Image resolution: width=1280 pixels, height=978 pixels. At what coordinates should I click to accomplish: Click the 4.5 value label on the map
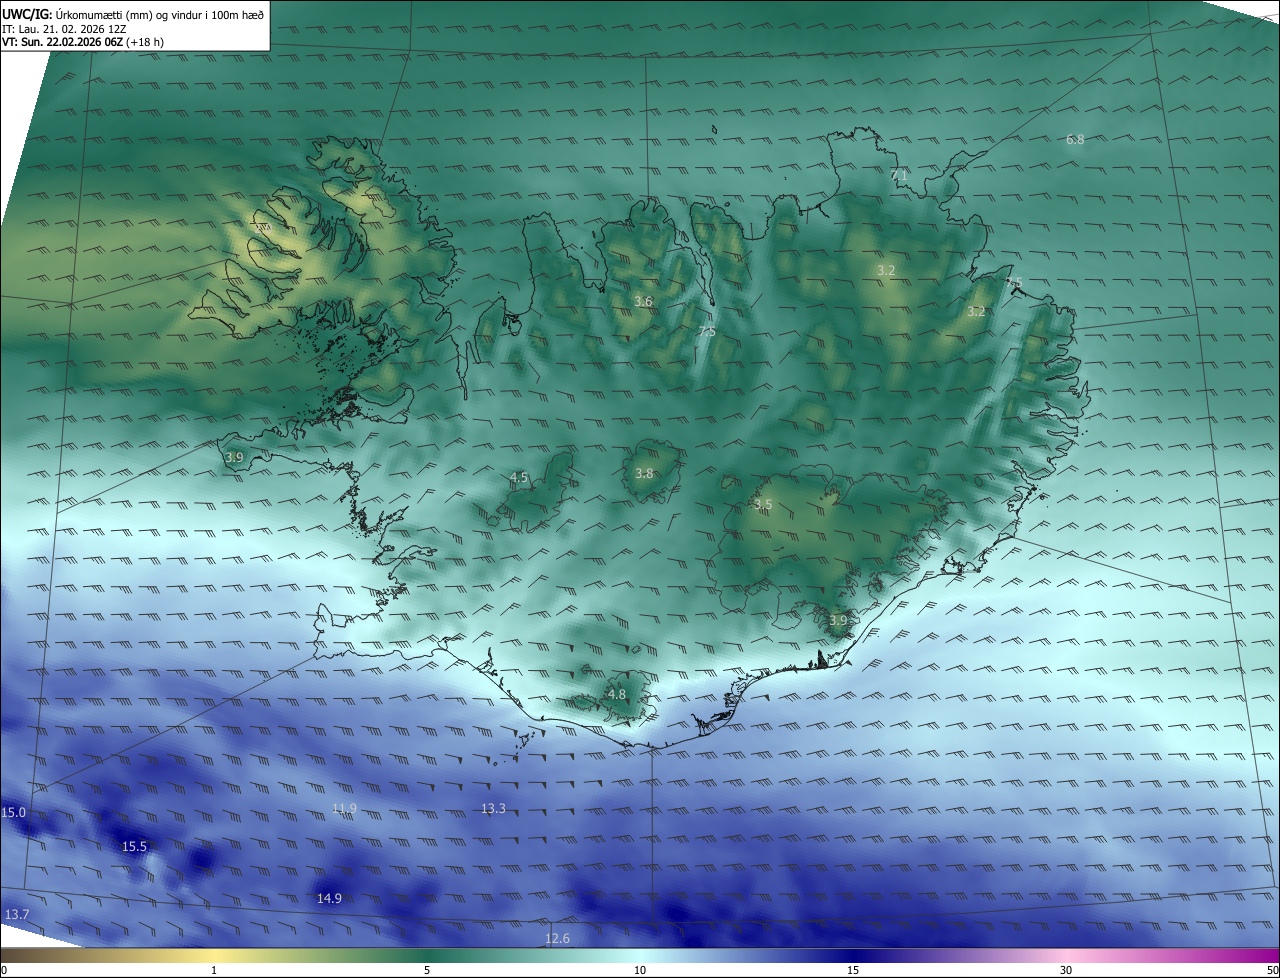click(x=519, y=478)
